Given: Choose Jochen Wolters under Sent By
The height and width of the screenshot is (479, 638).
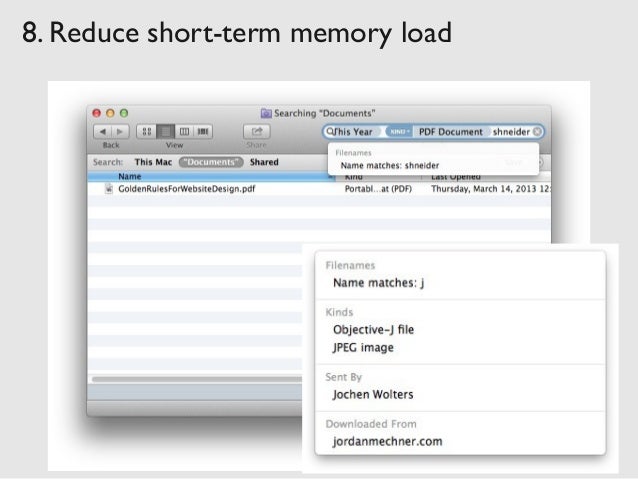Looking at the screenshot, I should pos(460,394).
